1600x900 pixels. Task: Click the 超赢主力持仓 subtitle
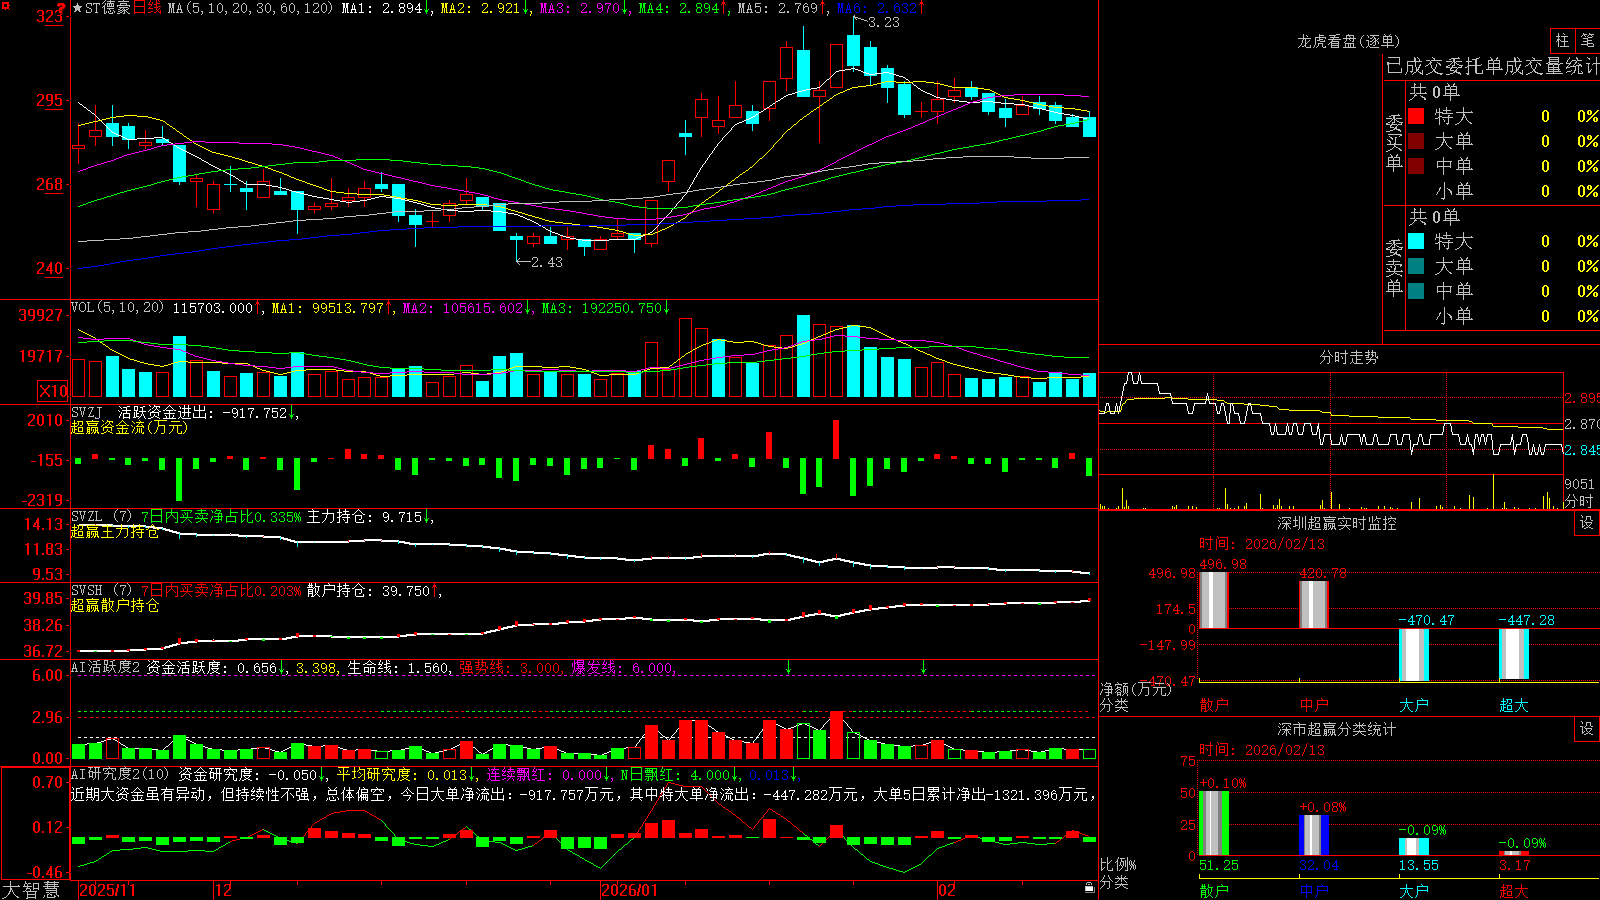pyautogui.click(x=115, y=532)
